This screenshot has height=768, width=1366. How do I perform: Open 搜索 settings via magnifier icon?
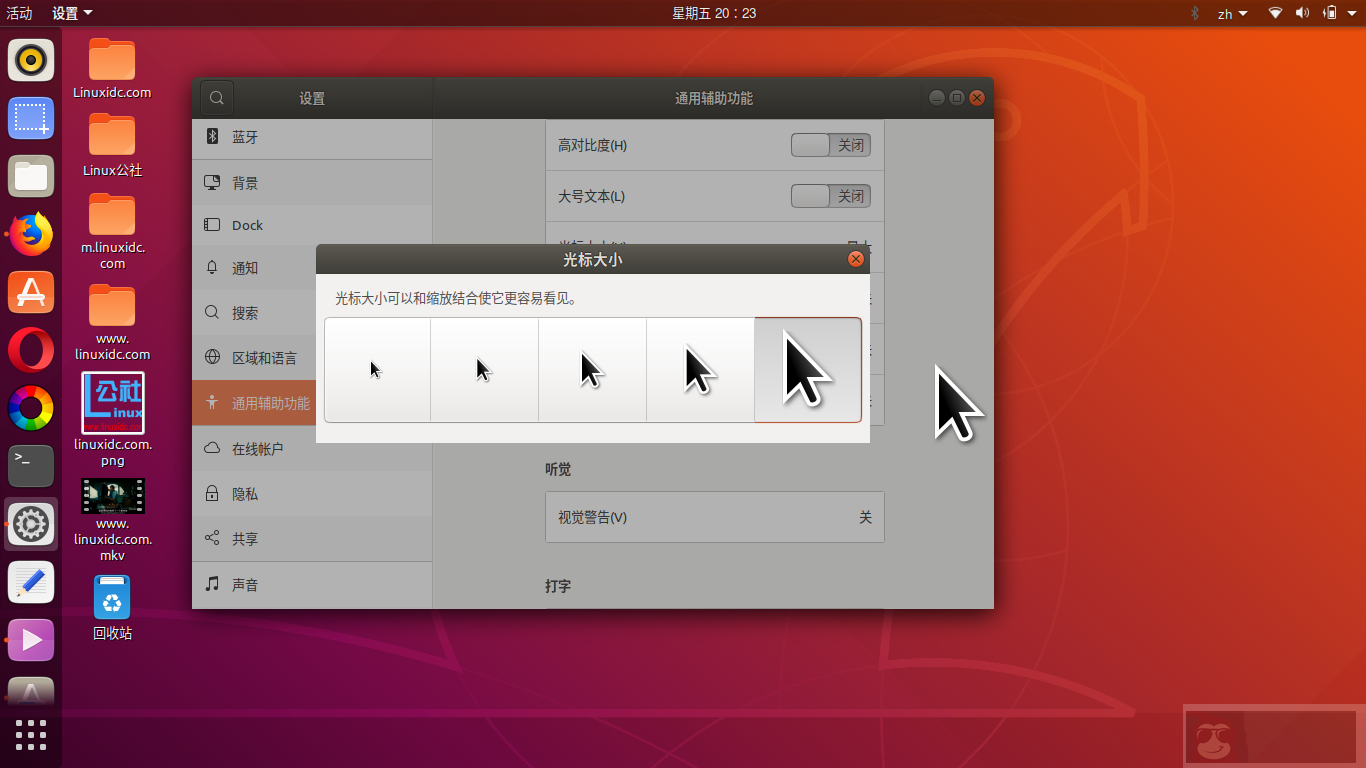pyautogui.click(x=212, y=312)
